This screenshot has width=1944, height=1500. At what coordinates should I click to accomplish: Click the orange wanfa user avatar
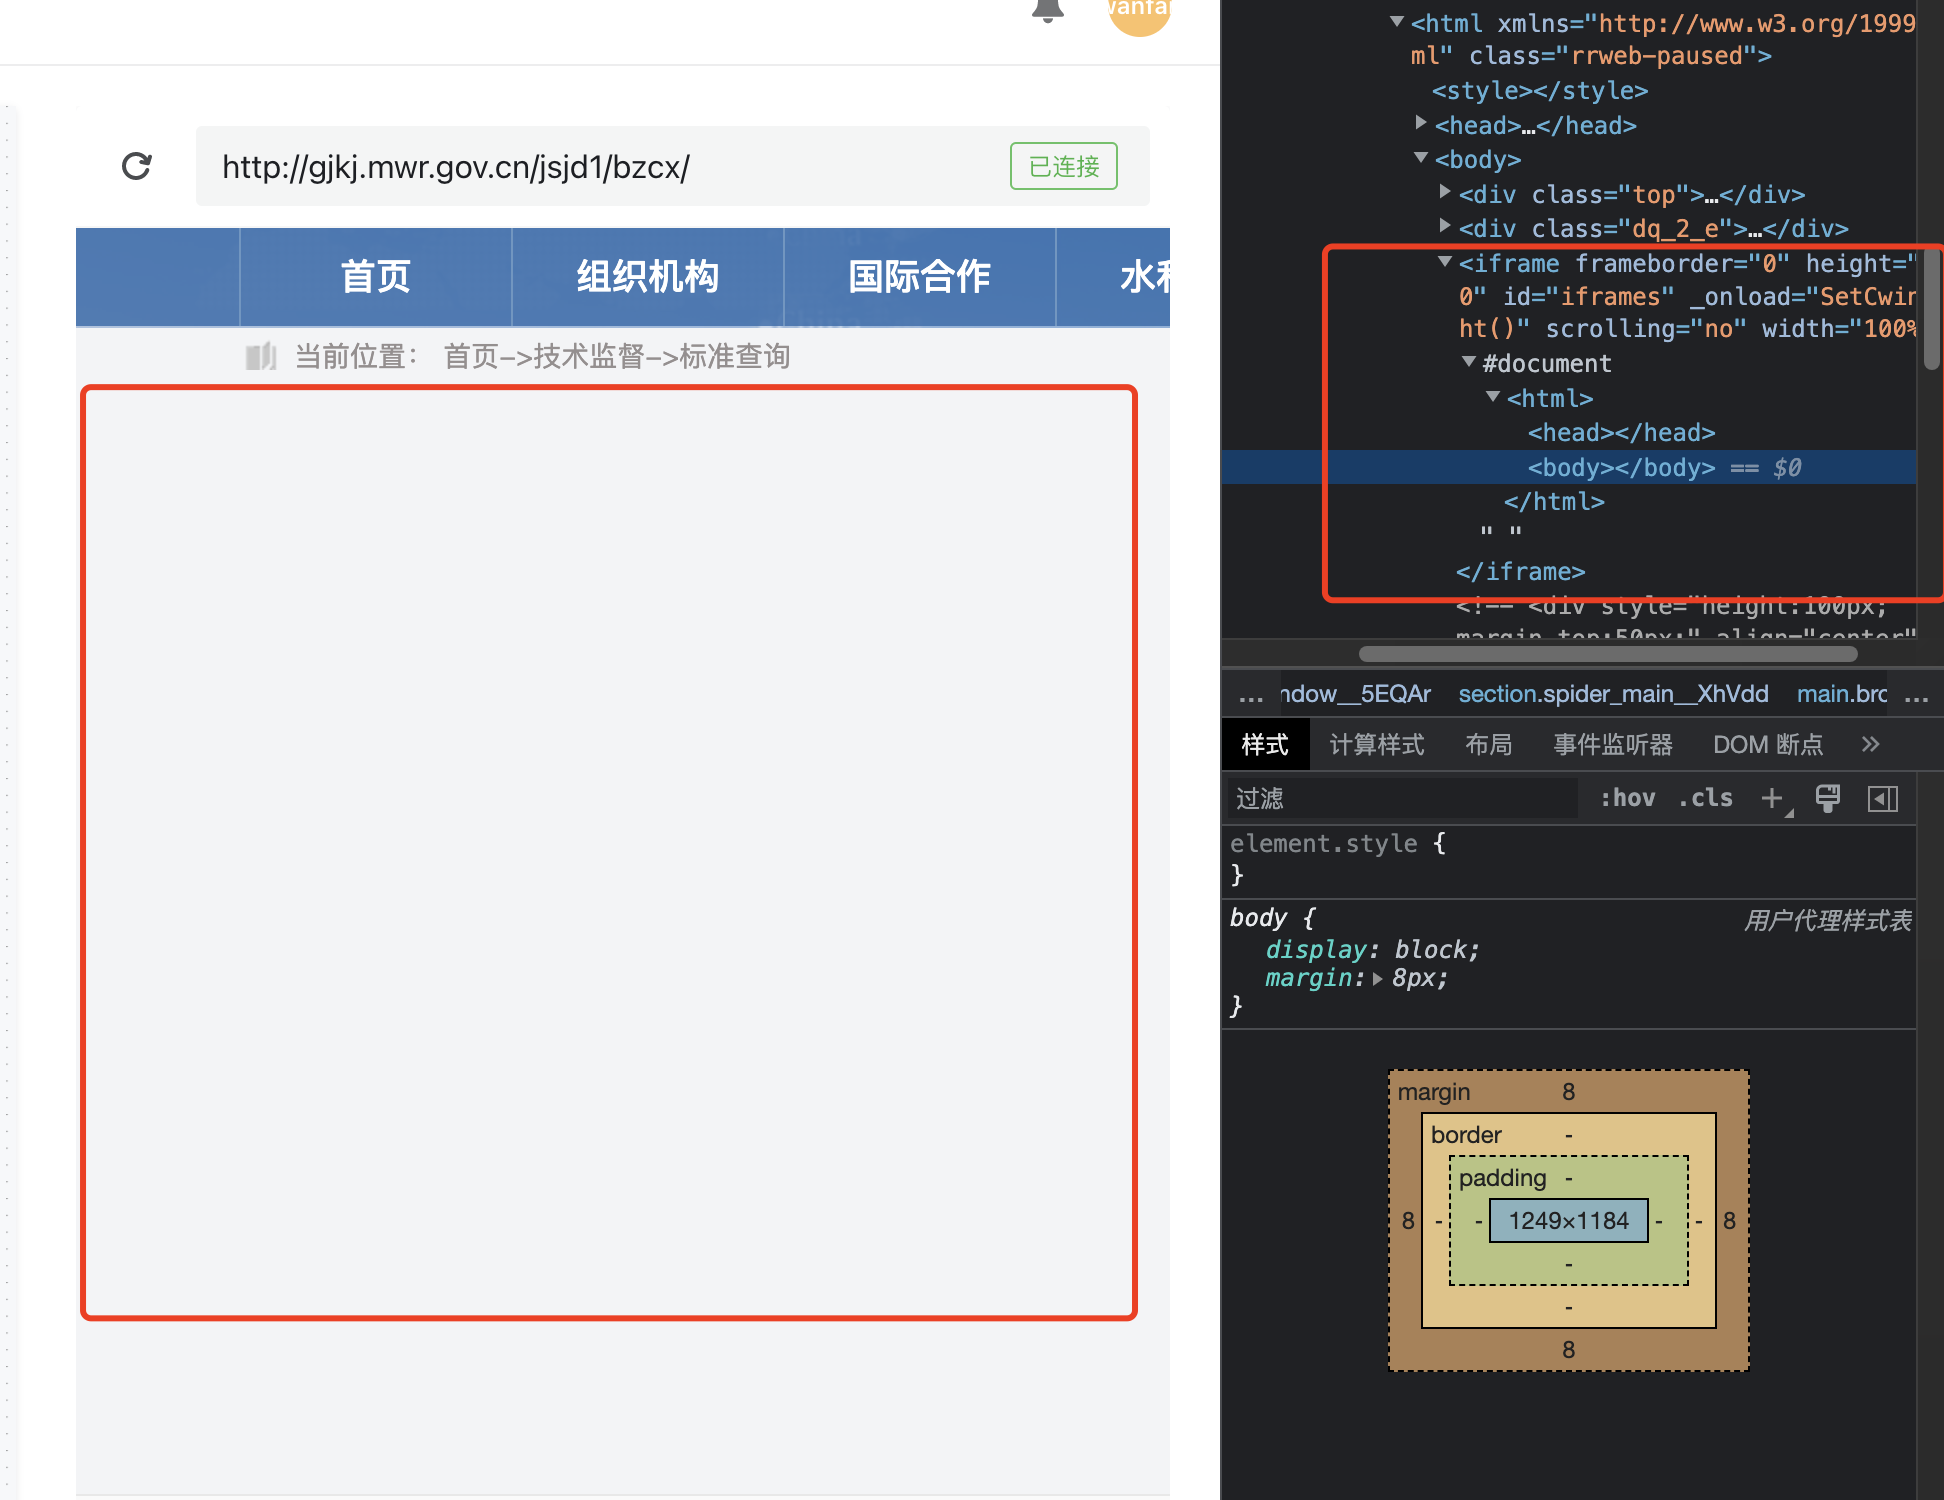(x=1137, y=14)
